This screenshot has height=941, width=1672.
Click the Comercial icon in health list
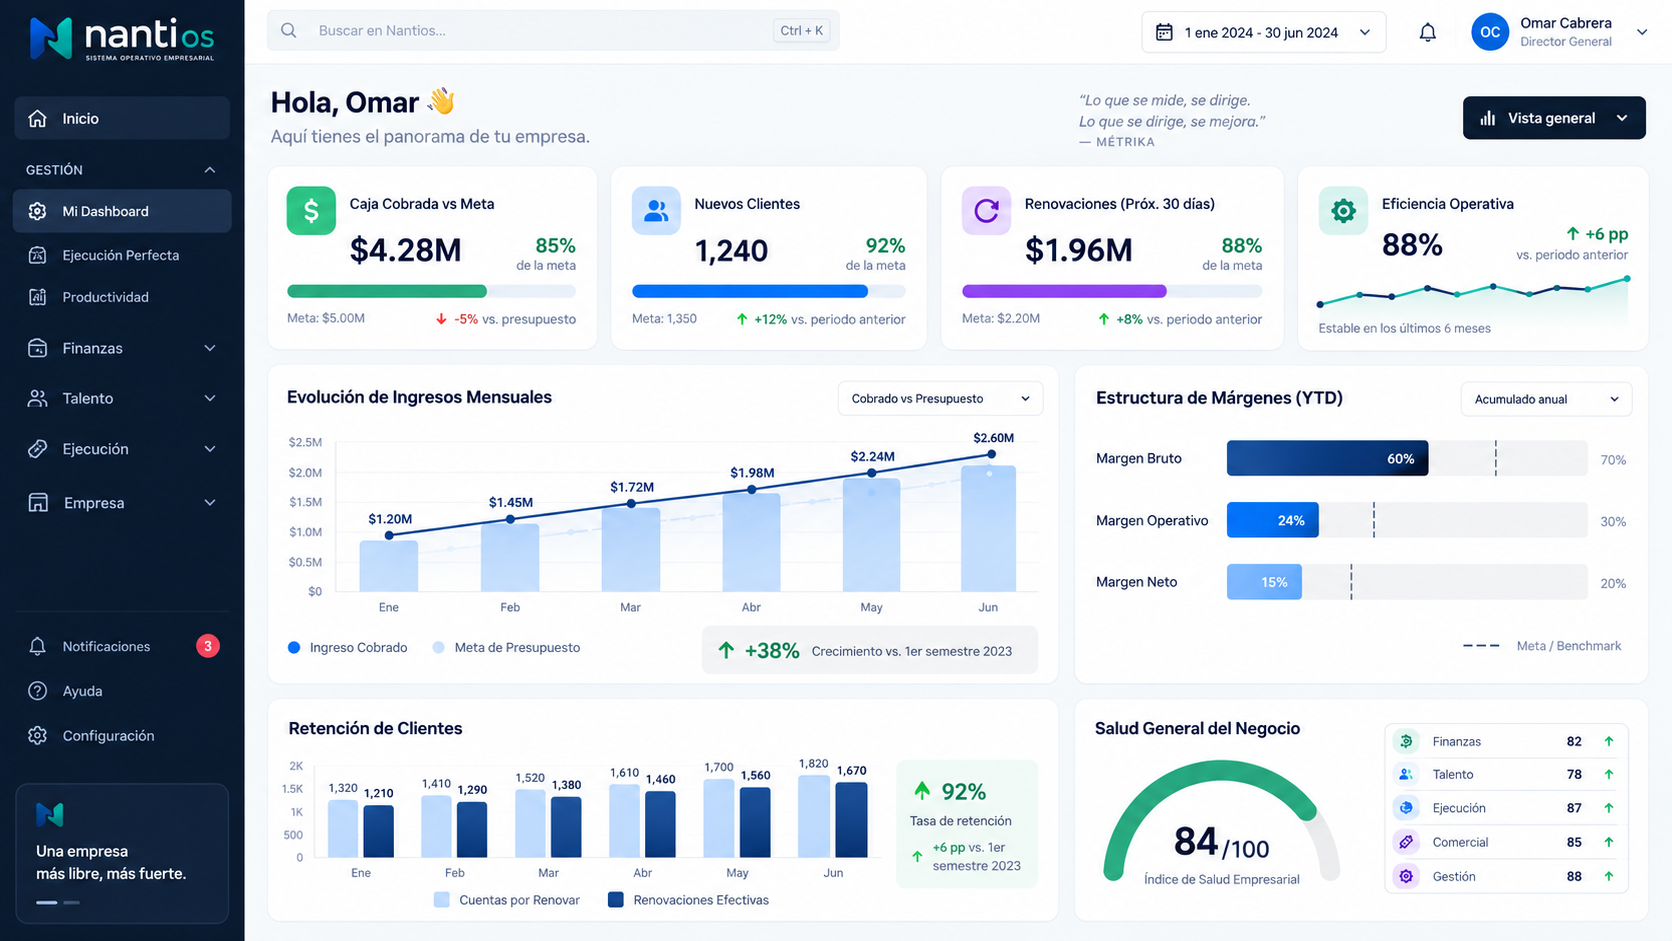[1406, 842]
